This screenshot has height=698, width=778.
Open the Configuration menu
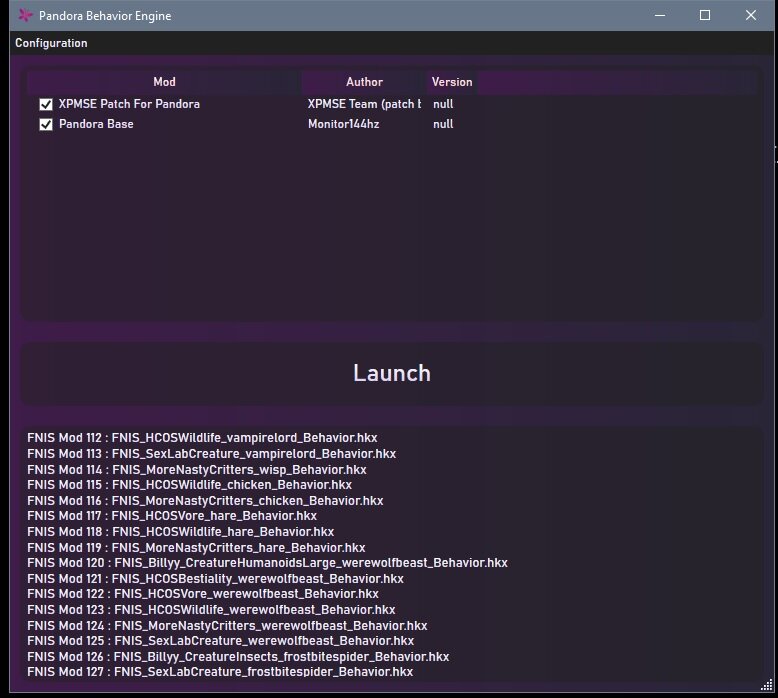pos(51,43)
